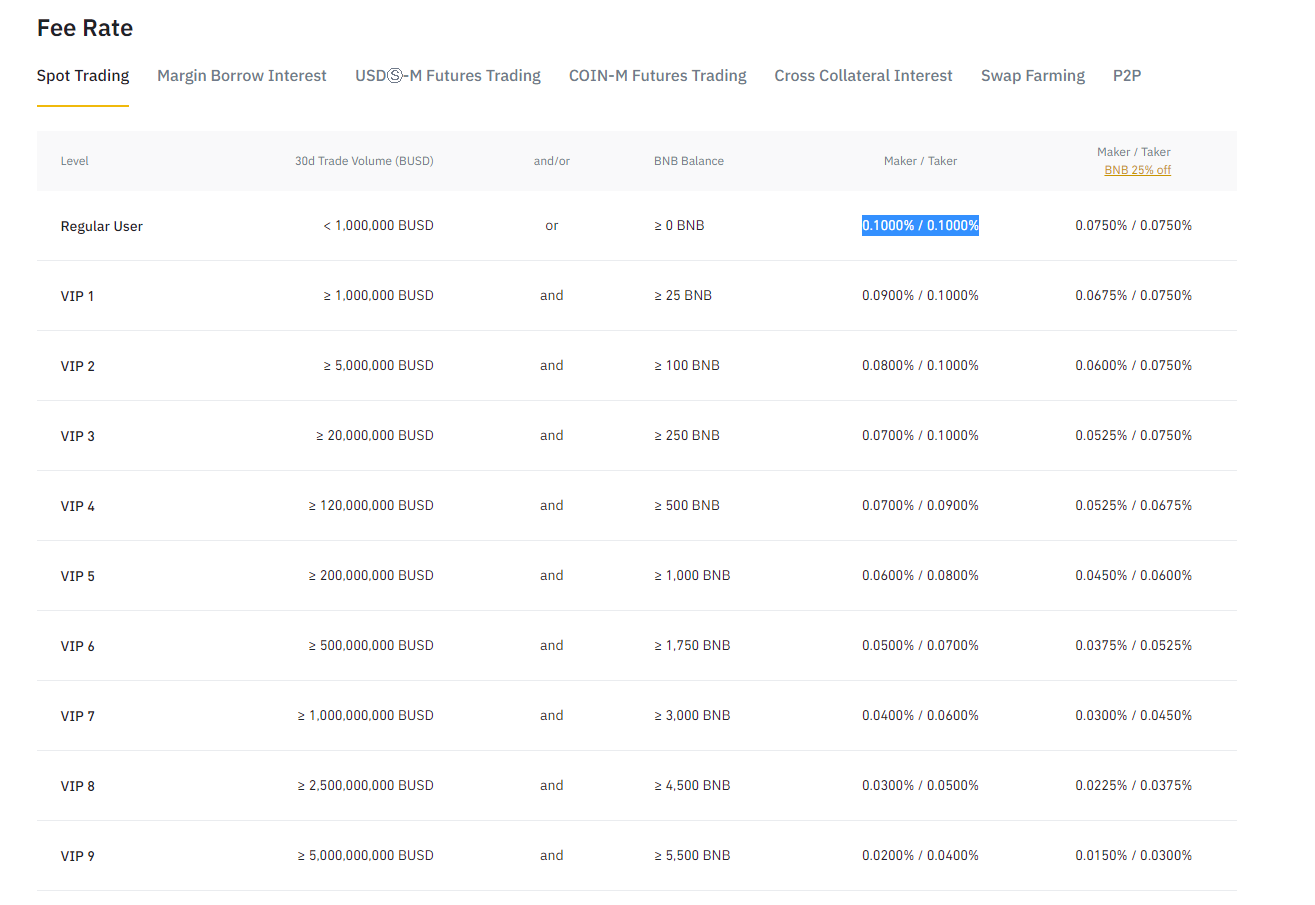Viewport: 1315px width, 905px height.
Task: Click the "≥ 100 BNB" balance cell
Action: coord(687,366)
